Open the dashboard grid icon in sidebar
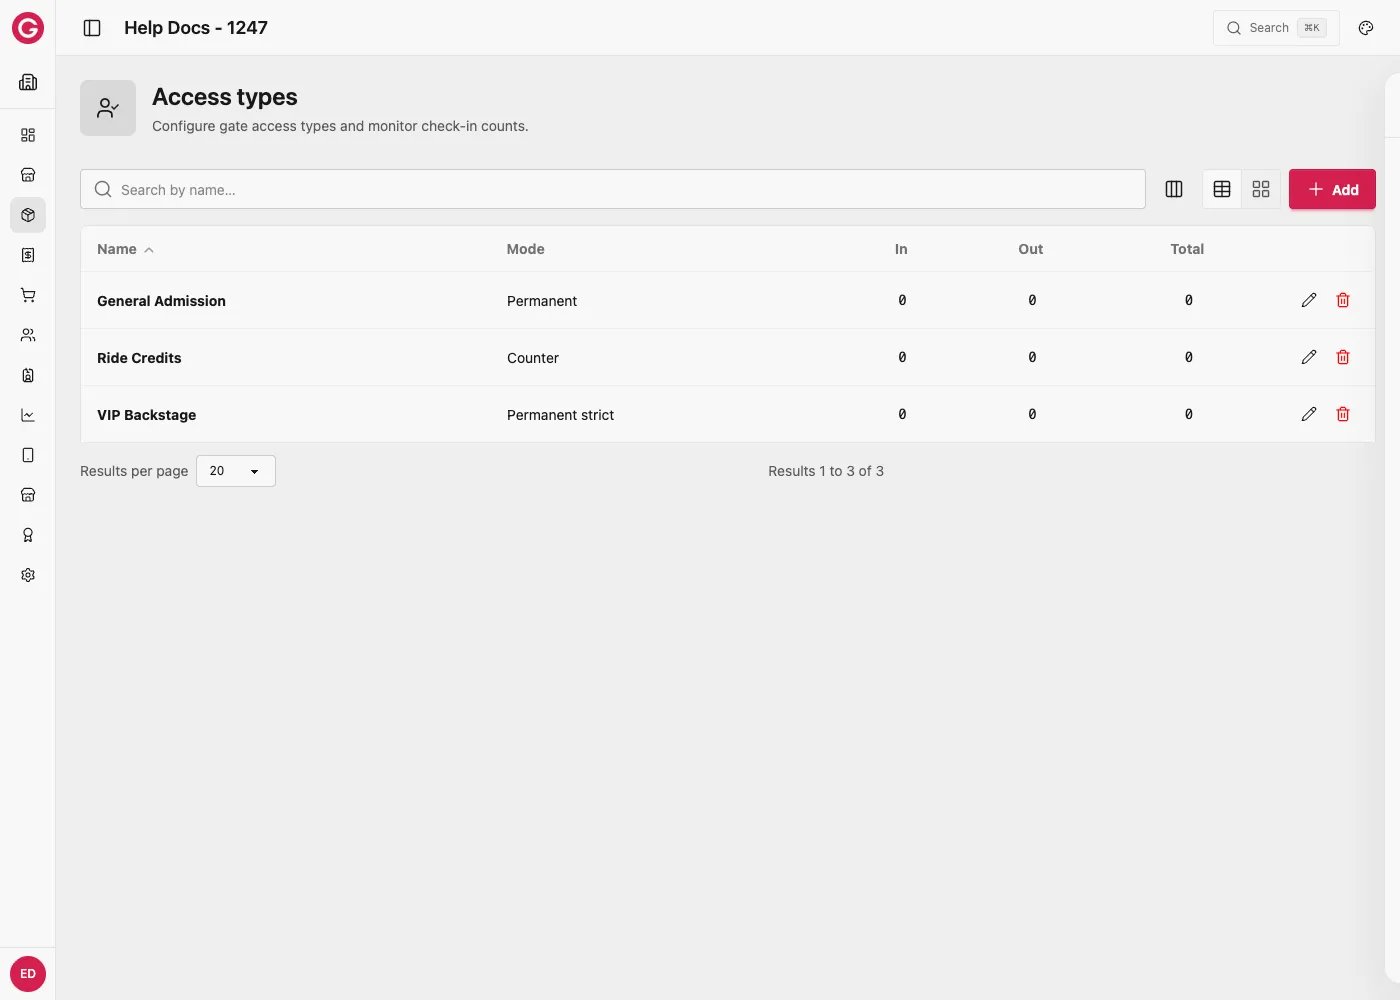This screenshot has width=1400, height=1000. point(28,135)
